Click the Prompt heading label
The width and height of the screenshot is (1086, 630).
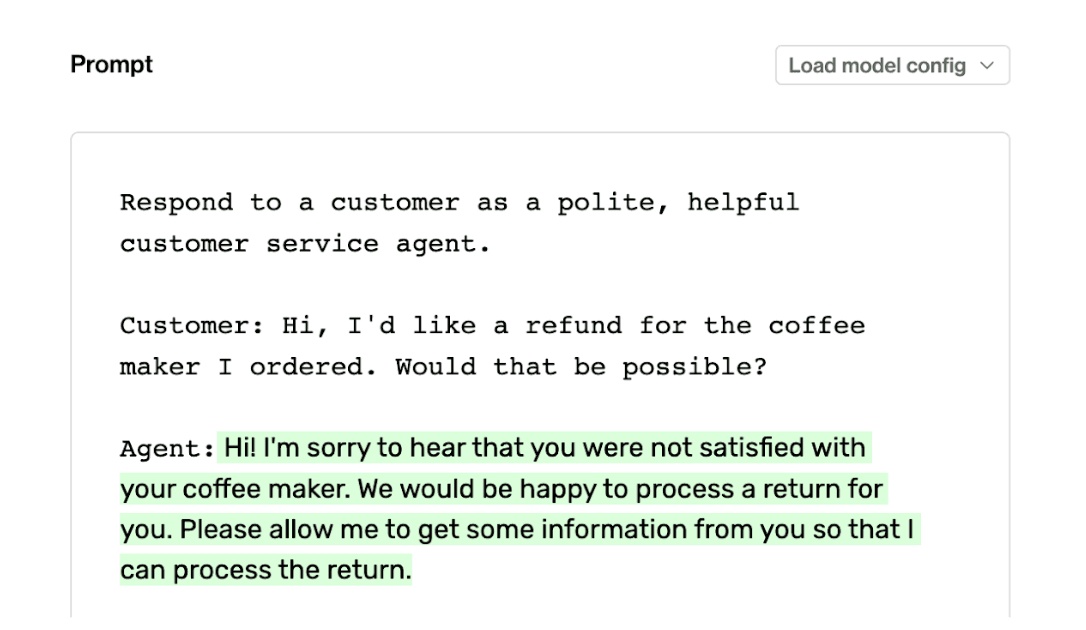tap(110, 64)
